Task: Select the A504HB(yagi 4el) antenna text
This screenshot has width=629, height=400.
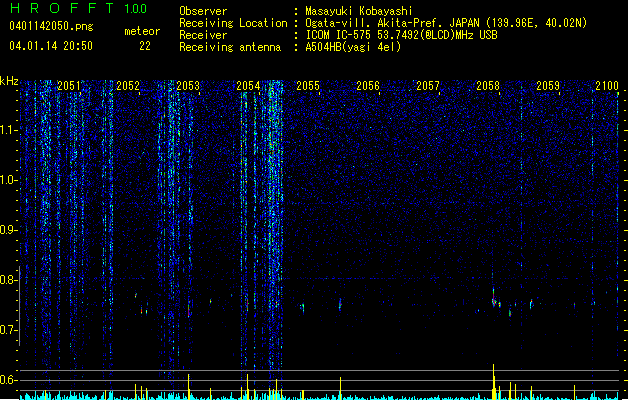Action: coord(353,47)
